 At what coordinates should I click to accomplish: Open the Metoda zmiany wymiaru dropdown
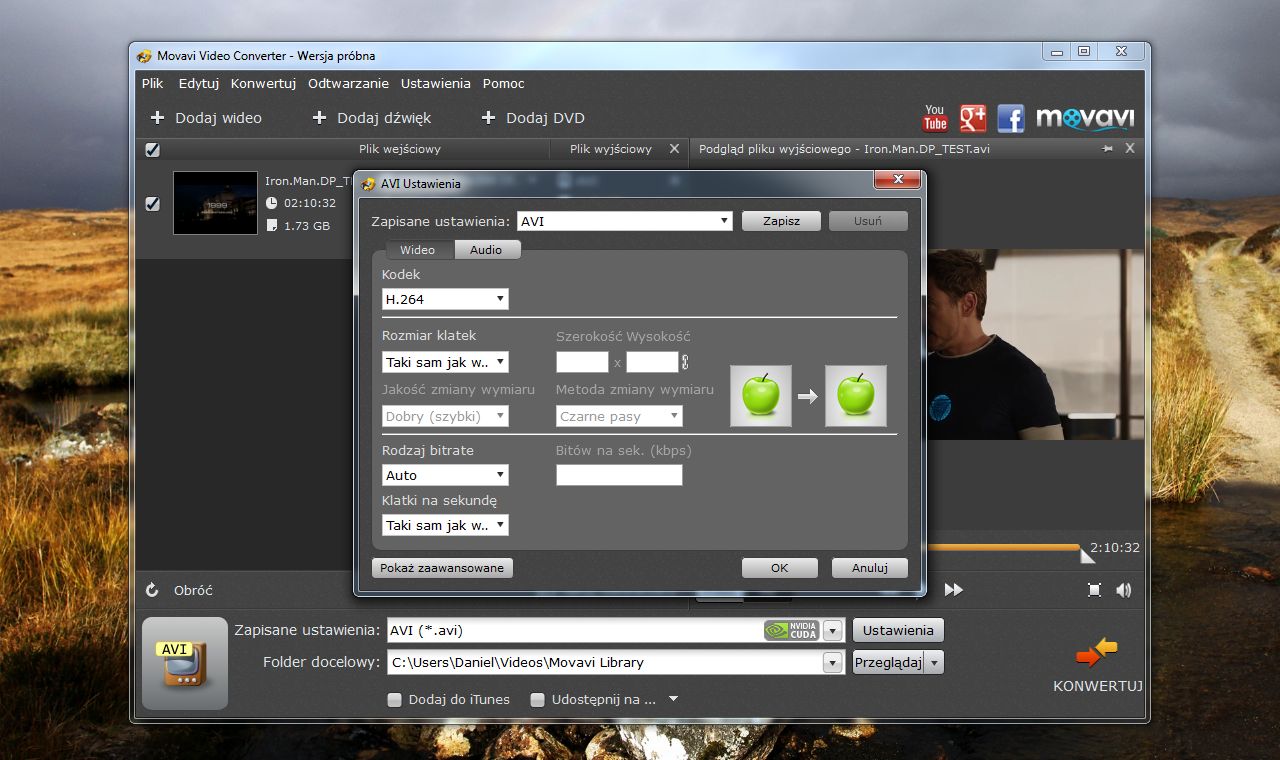[620, 416]
